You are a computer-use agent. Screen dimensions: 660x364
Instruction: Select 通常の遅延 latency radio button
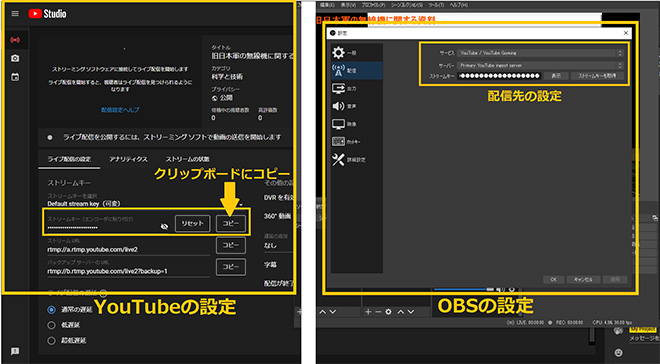[51, 310]
